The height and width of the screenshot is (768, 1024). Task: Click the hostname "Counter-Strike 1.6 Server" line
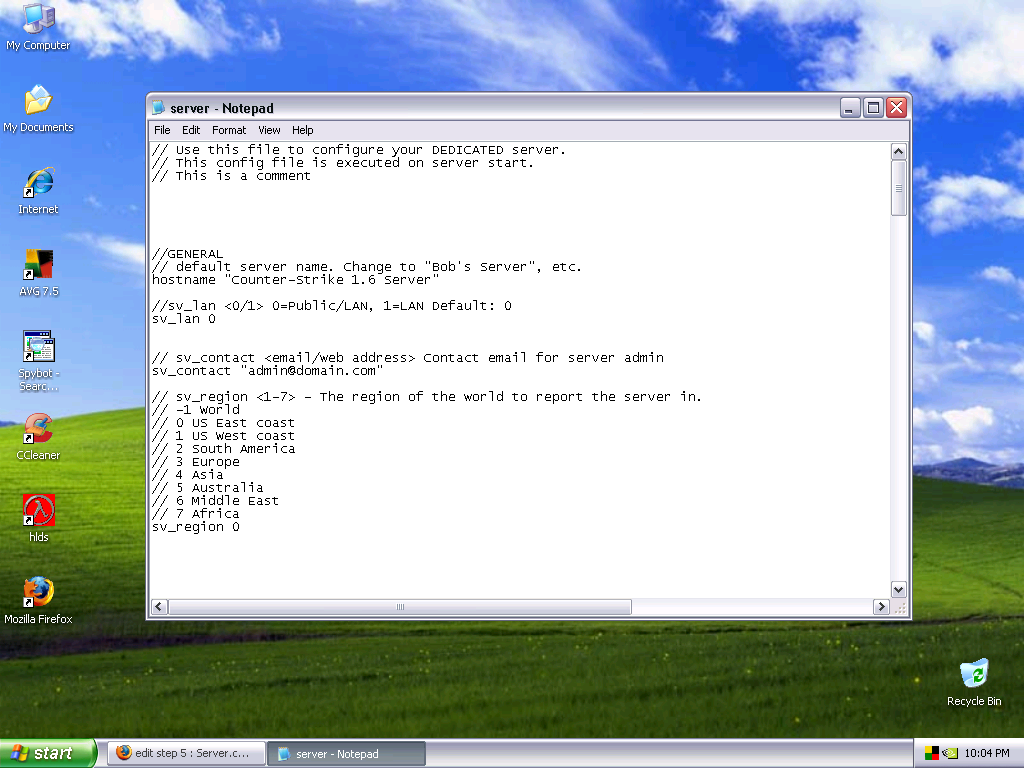point(296,280)
